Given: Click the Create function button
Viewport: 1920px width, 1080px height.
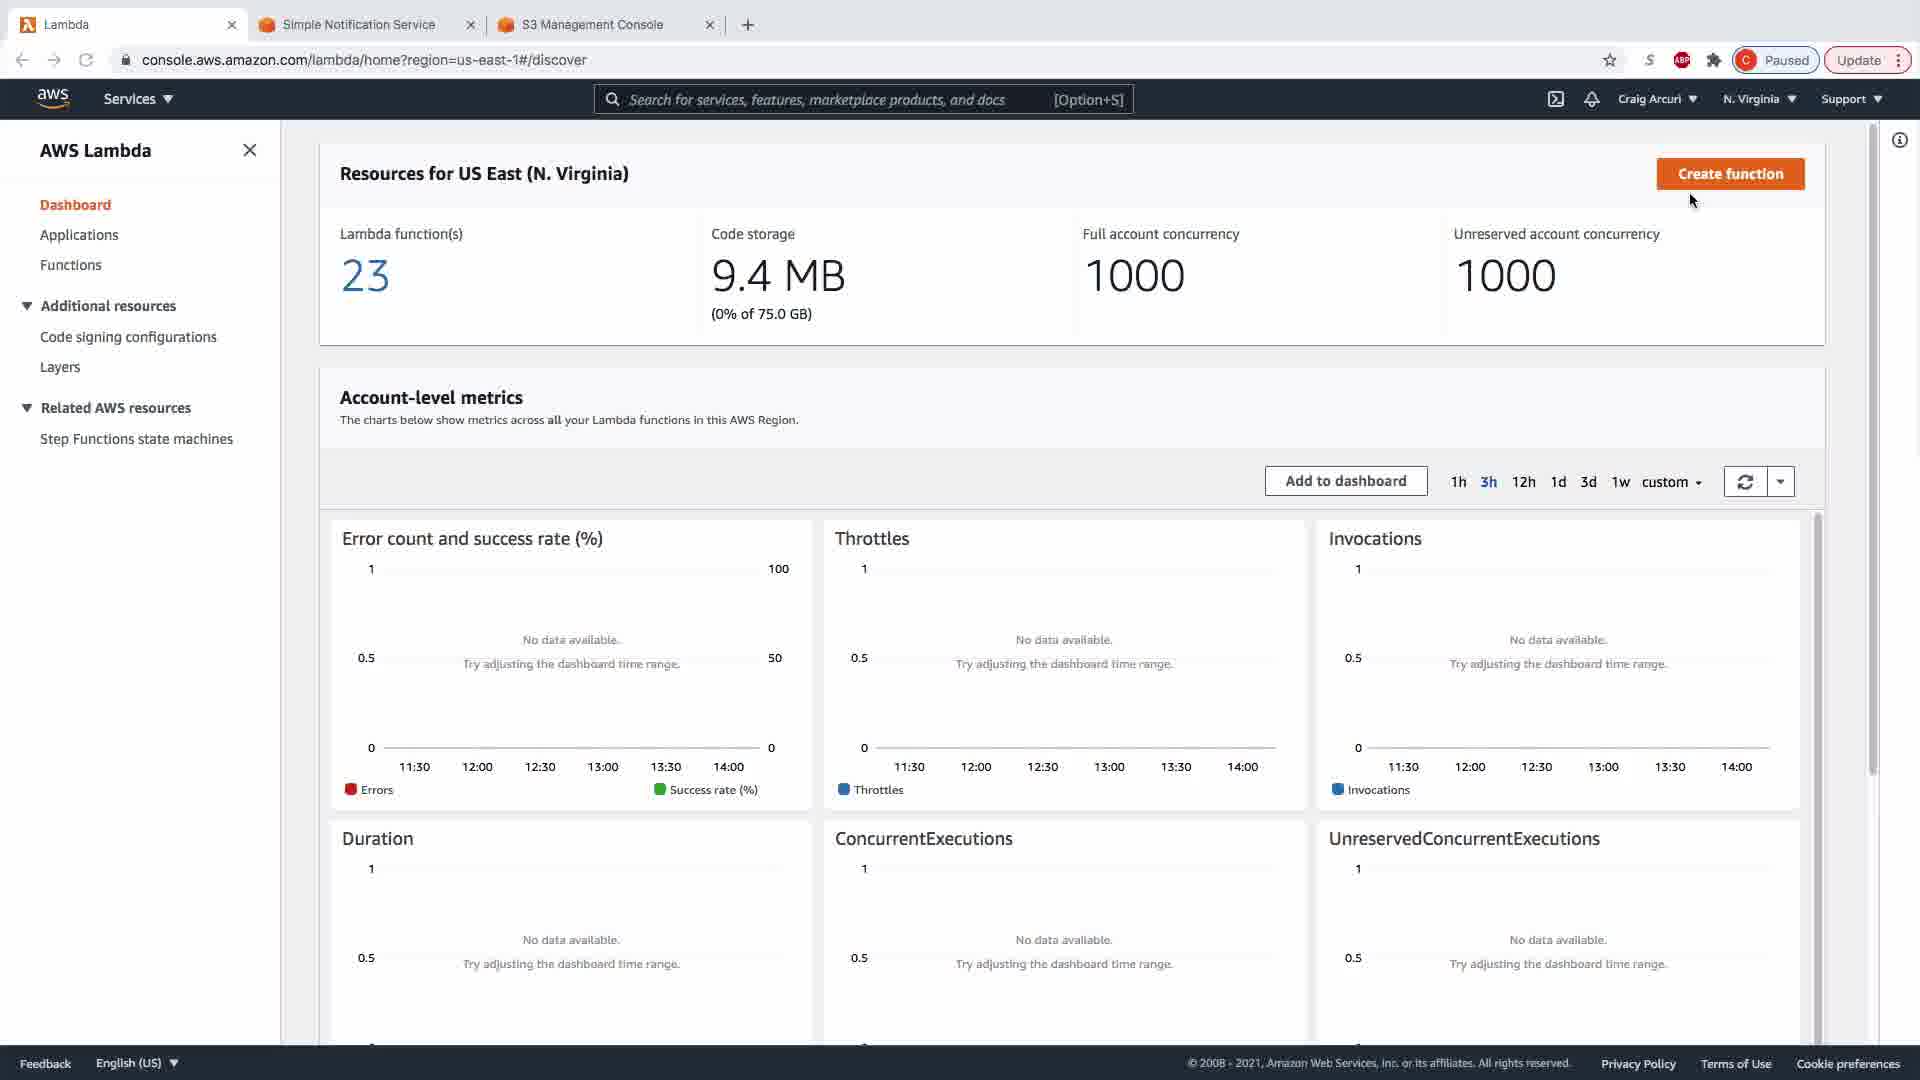Looking at the screenshot, I should click(x=1730, y=174).
